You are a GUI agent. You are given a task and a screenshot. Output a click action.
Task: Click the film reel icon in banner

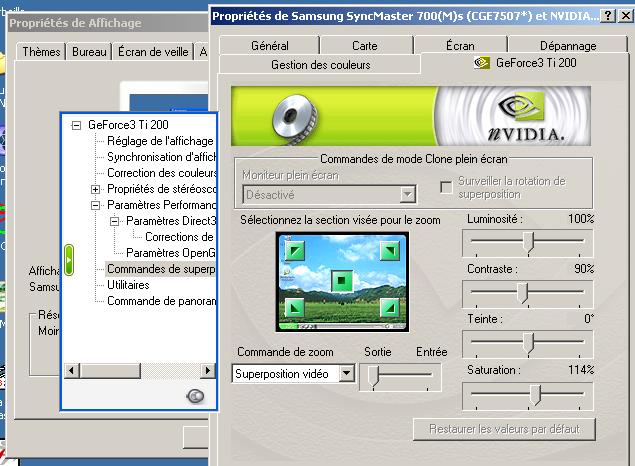(294, 119)
